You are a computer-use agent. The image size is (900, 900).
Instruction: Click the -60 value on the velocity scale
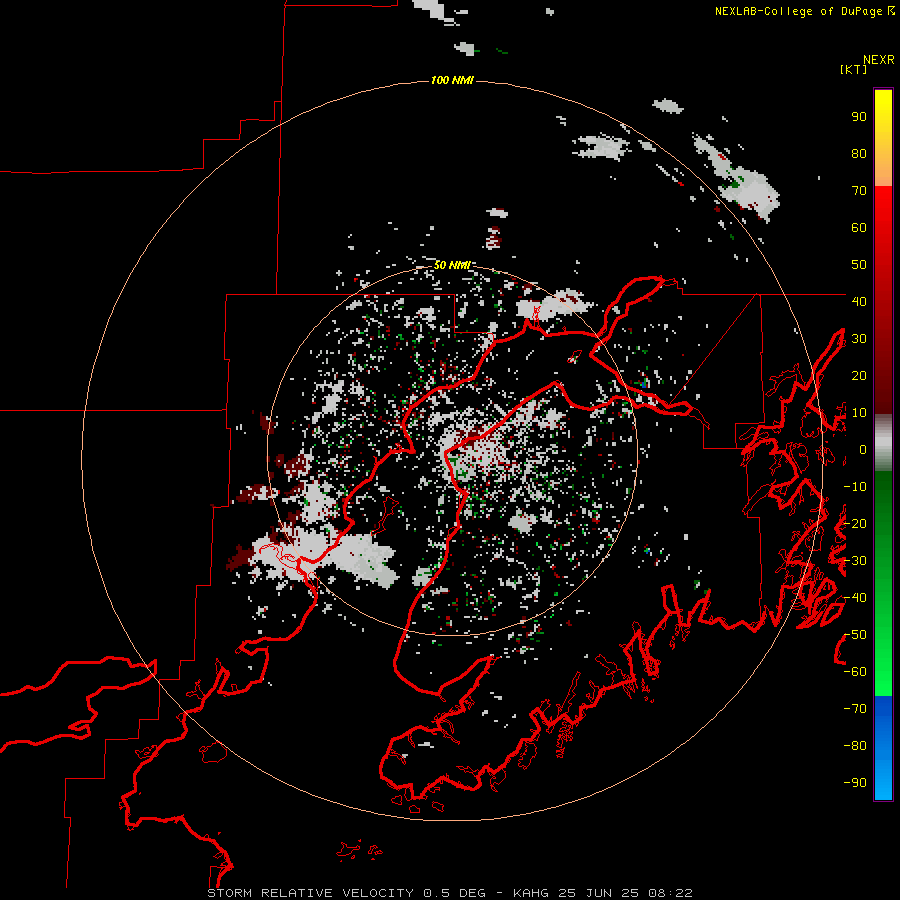[x=855, y=672]
